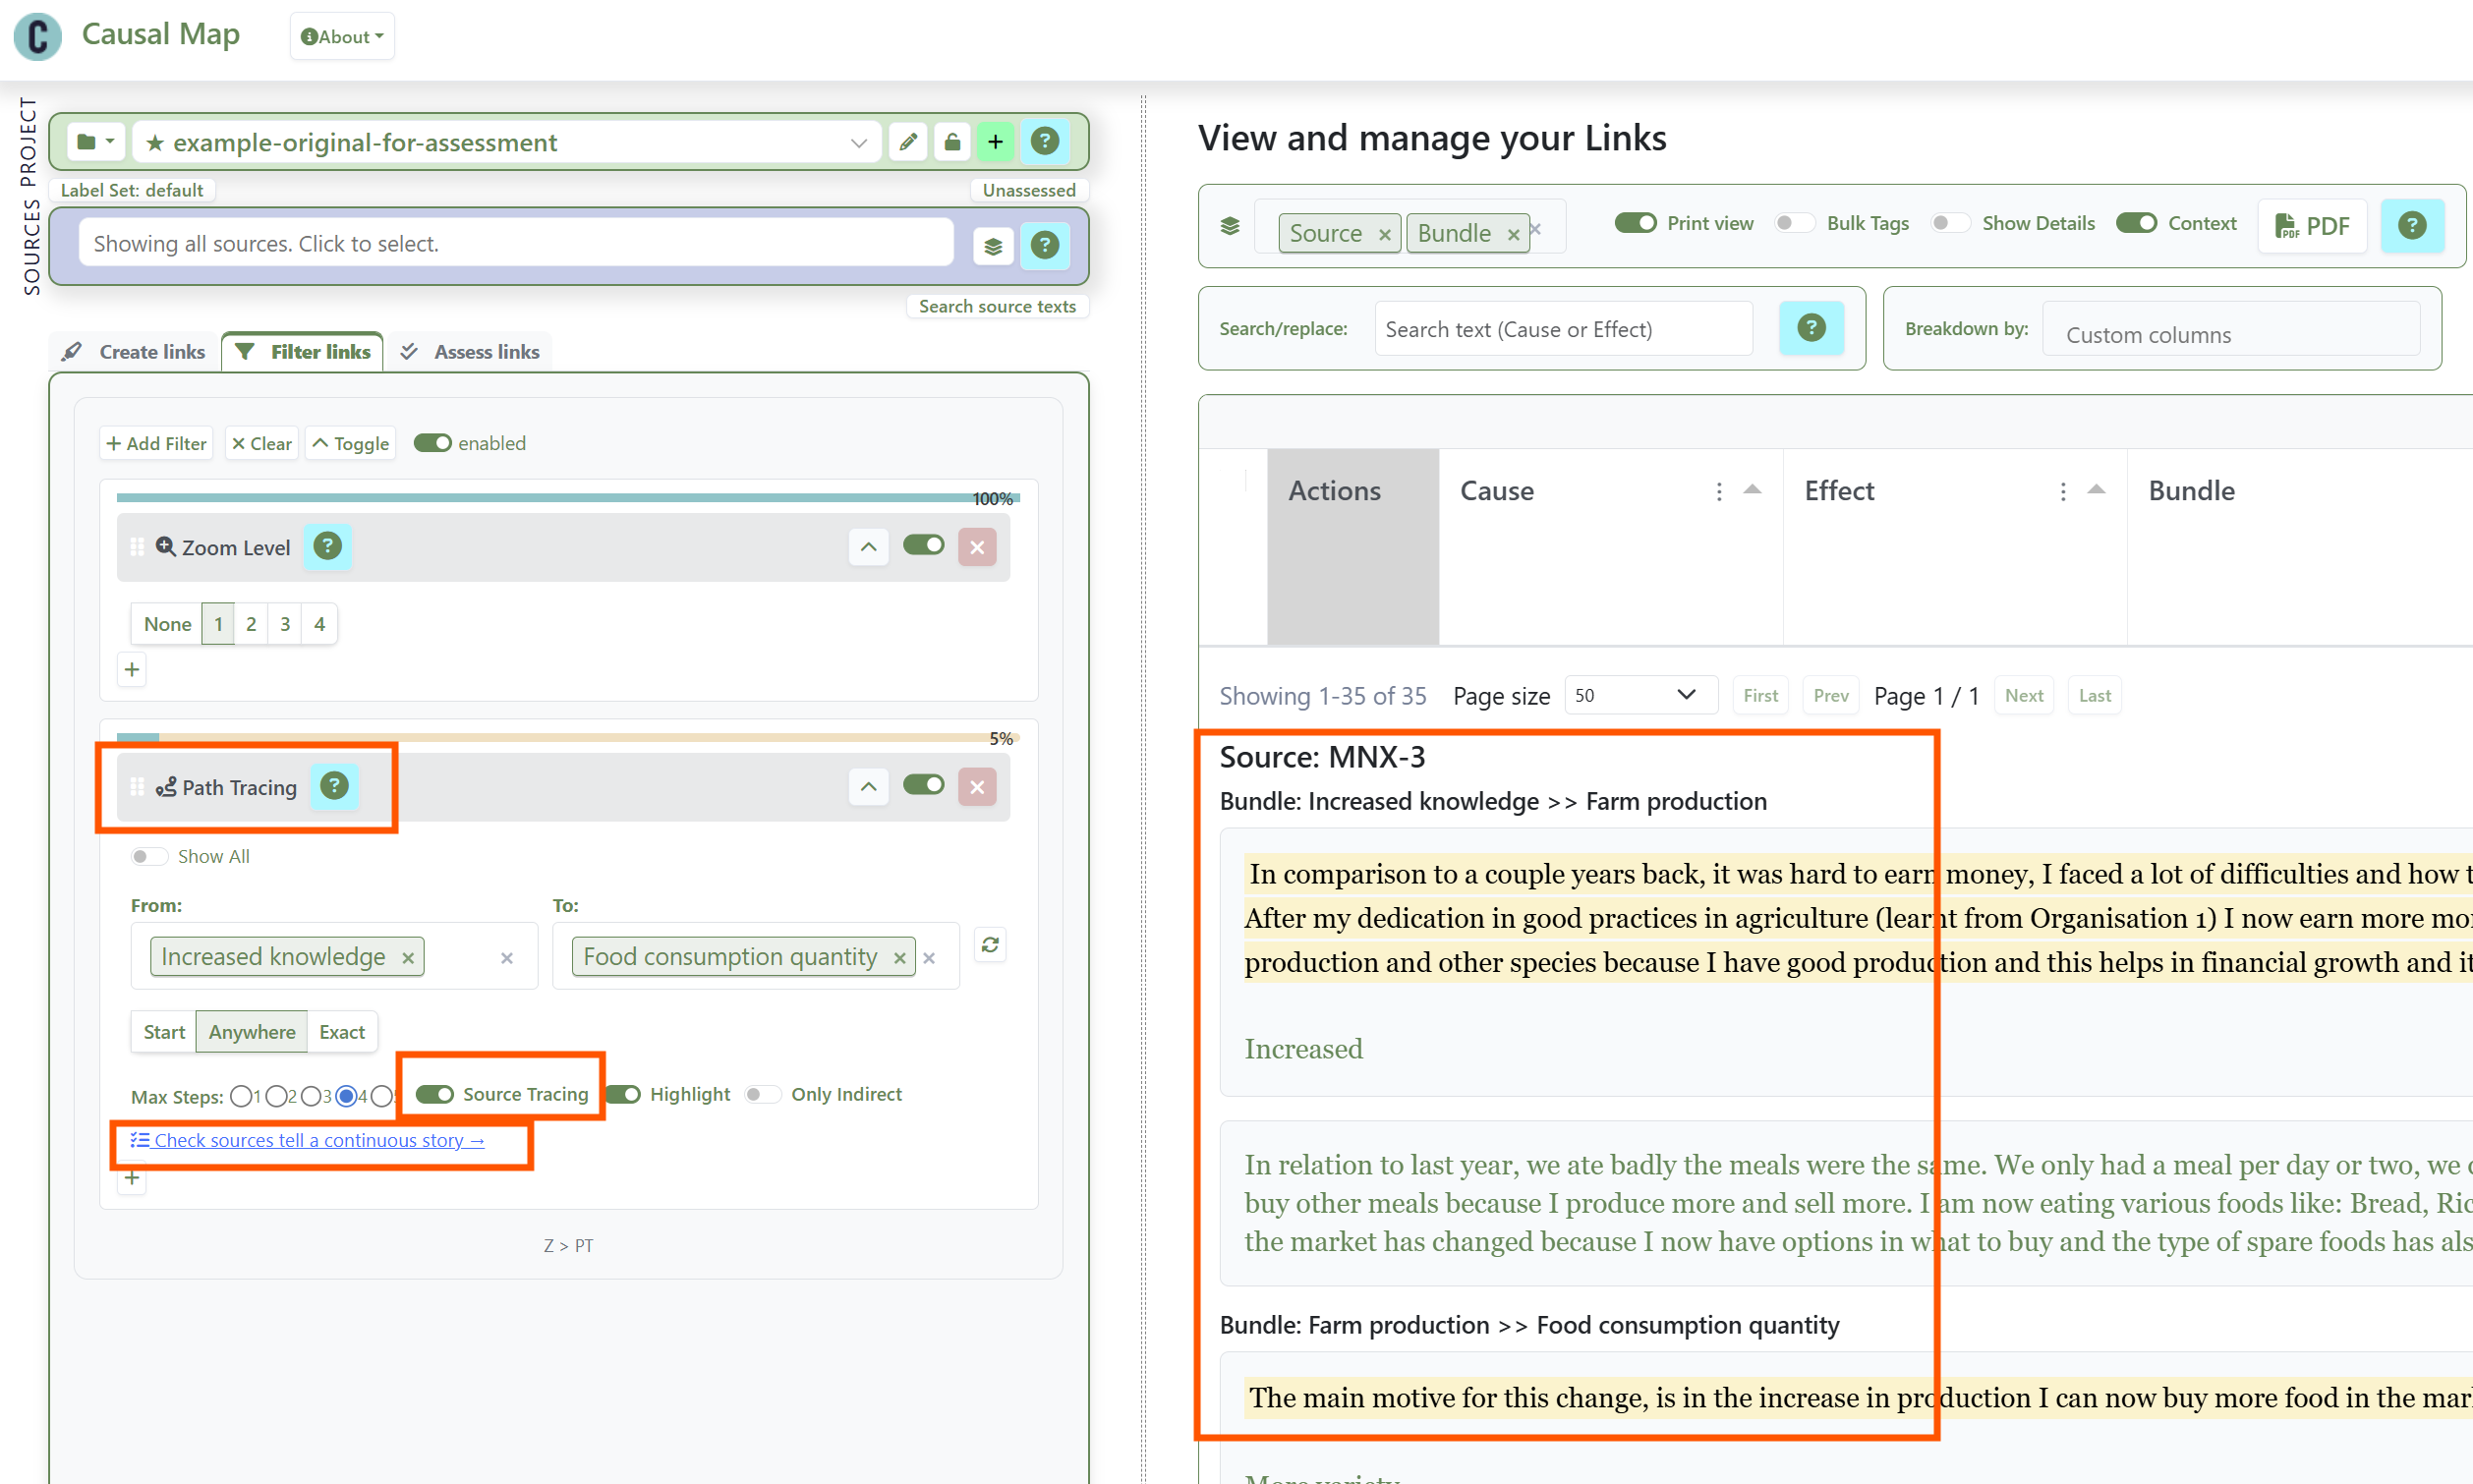2473x1484 pixels.
Task: Open the help icon next to Zoom Level
Action: point(327,546)
